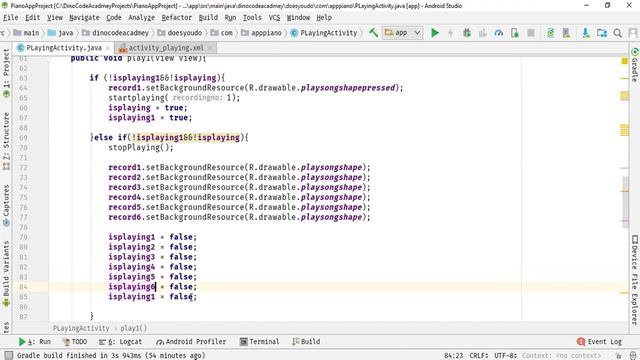This screenshot has height=360, width=640.
Task: Click Attach Debugger to Android Process icon
Action: coord(515,33)
